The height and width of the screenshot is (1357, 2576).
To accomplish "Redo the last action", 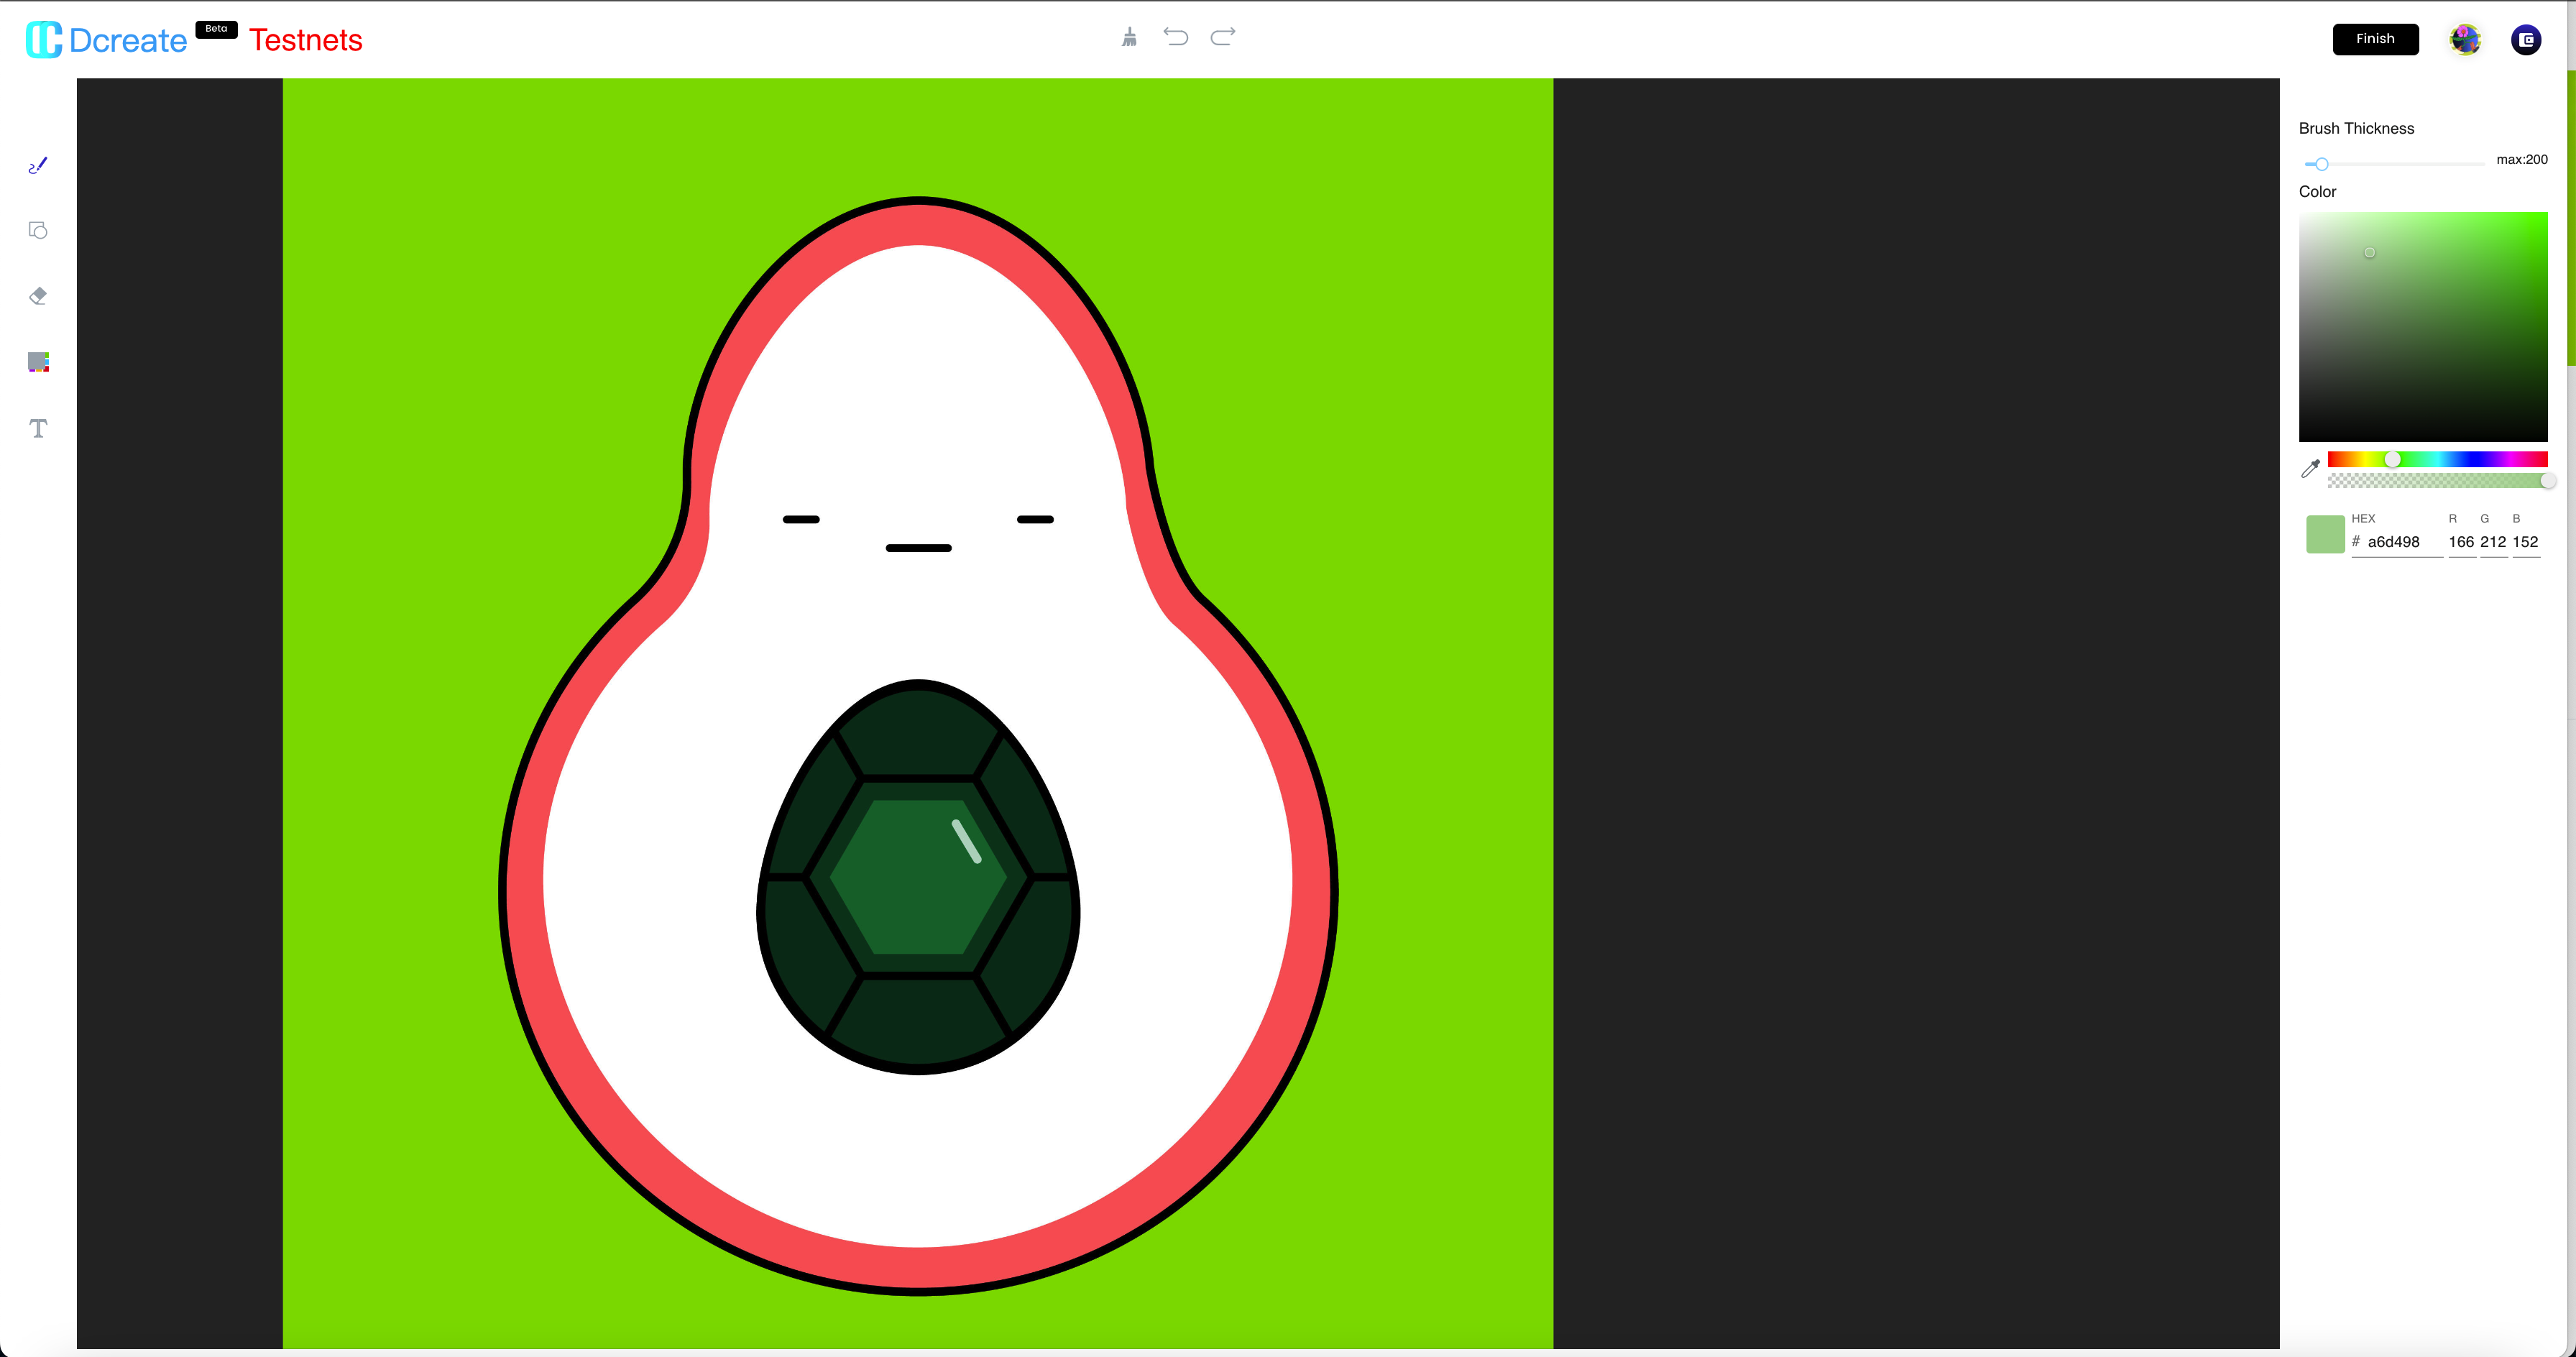I will pyautogui.click(x=1223, y=38).
